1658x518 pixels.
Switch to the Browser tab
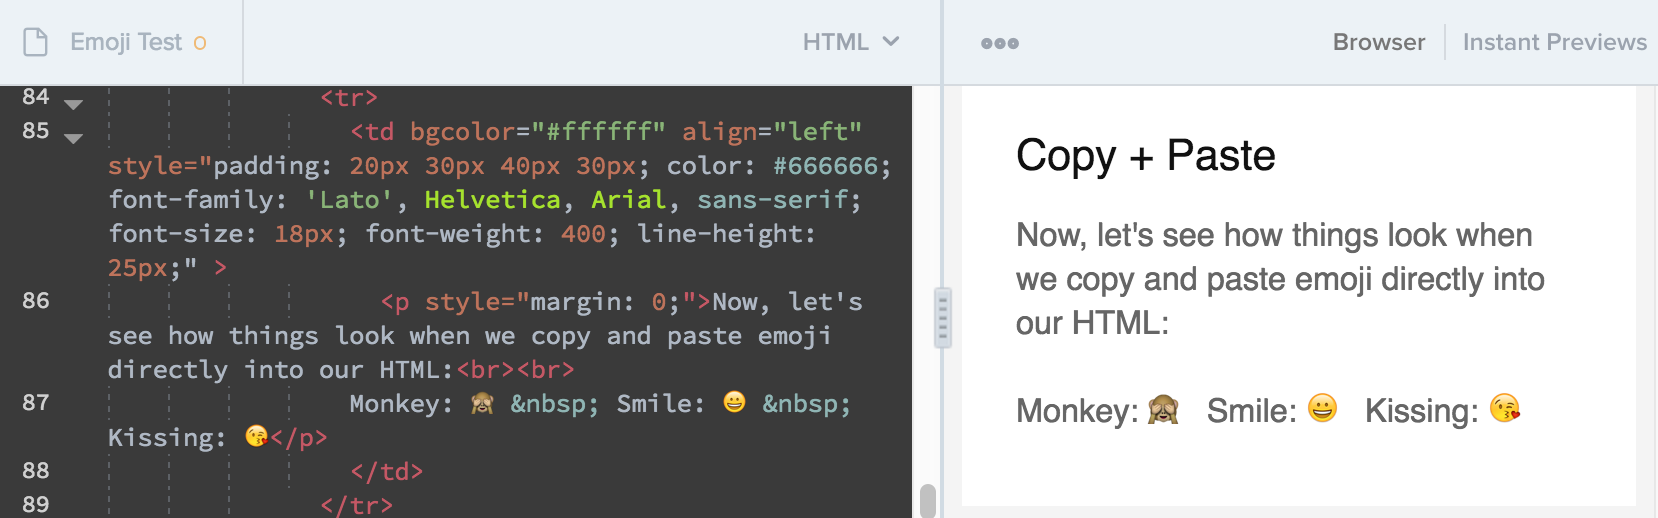(1379, 42)
